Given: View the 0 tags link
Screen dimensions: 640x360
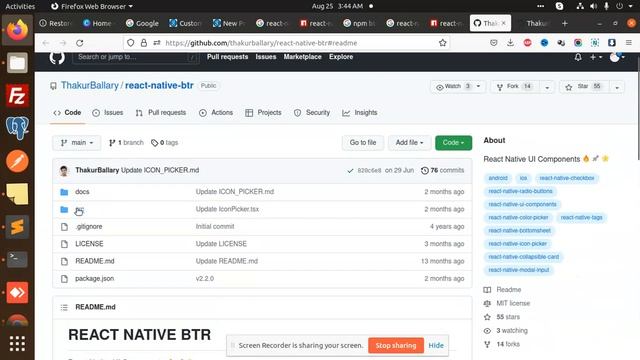Looking at the screenshot, I should [x=164, y=143].
